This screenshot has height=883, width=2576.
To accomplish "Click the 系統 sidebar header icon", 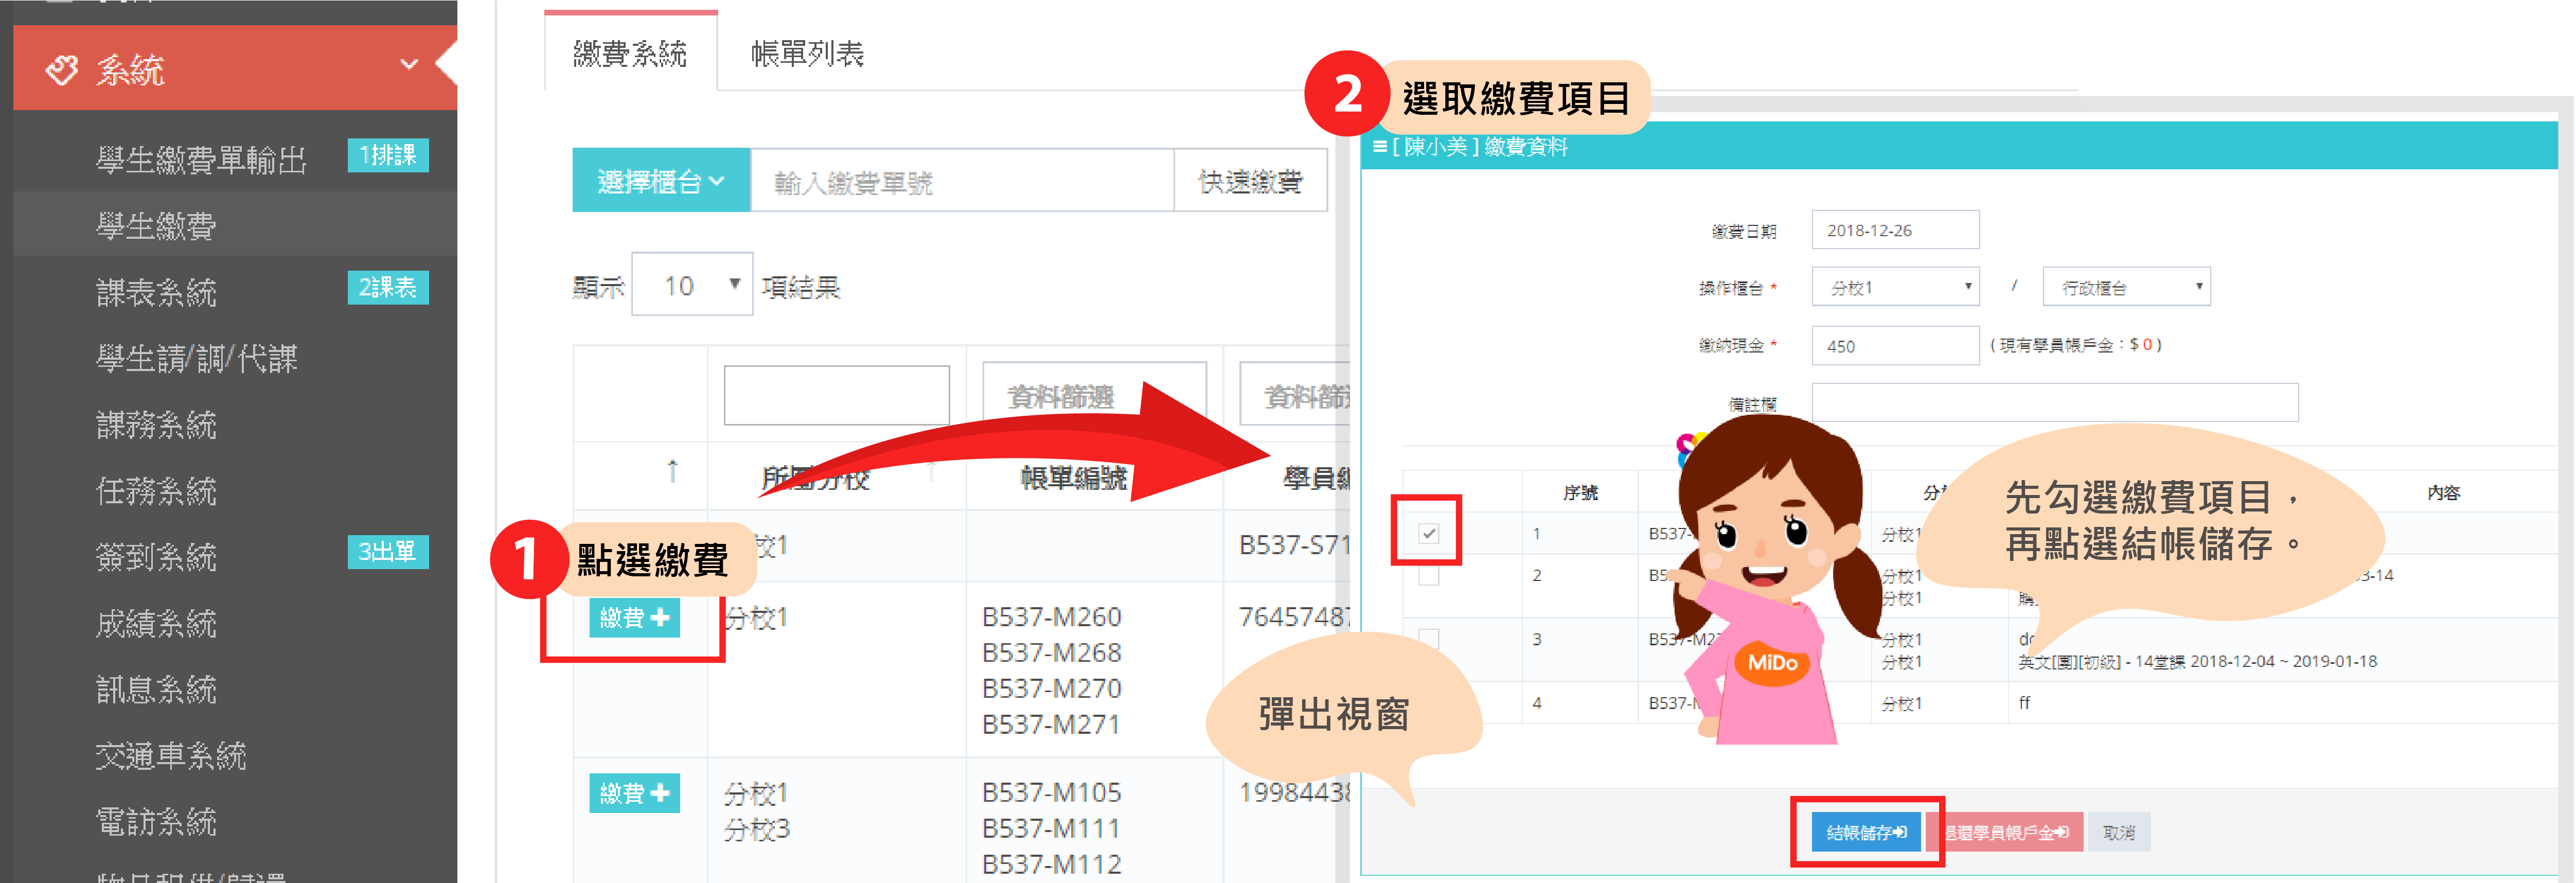I will click(x=62, y=69).
